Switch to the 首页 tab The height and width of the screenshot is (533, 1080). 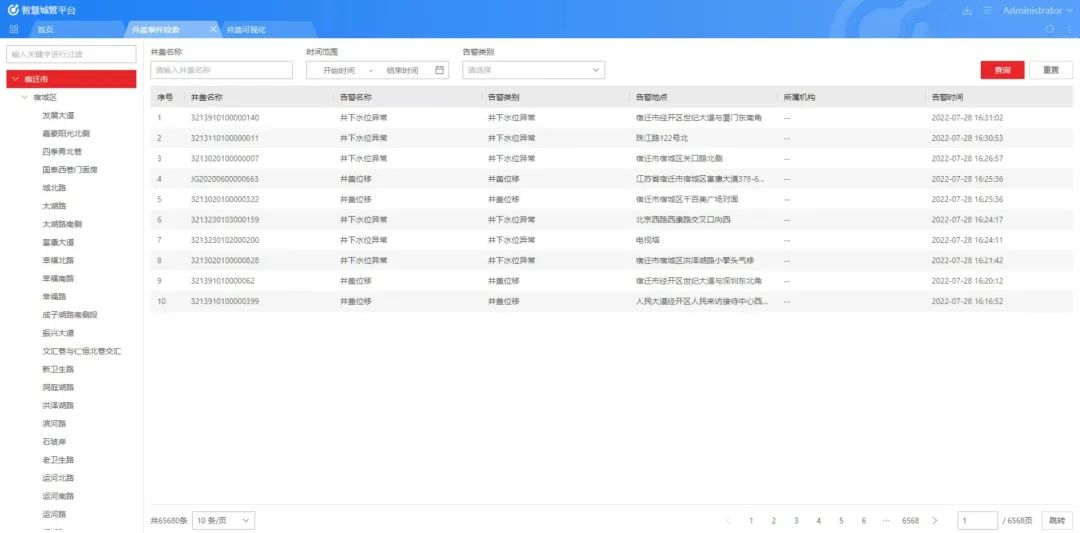click(45, 30)
